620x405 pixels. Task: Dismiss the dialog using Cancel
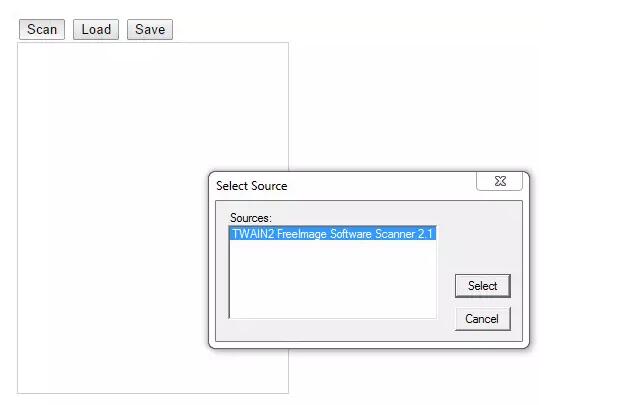pos(483,319)
